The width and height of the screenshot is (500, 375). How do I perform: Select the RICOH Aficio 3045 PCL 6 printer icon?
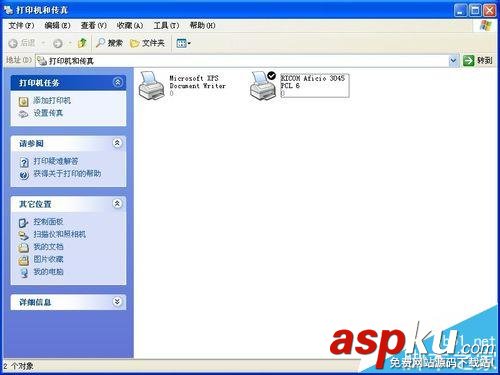pos(263,86)
